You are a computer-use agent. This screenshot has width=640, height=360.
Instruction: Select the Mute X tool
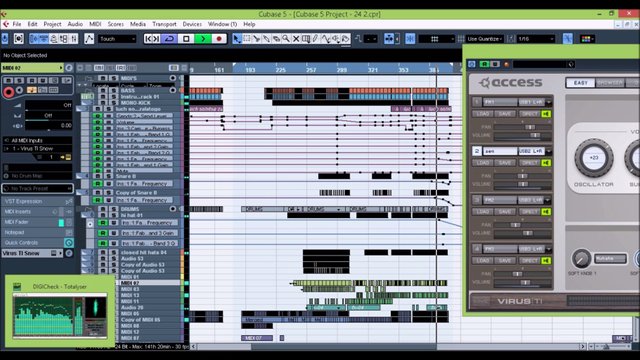296,39
